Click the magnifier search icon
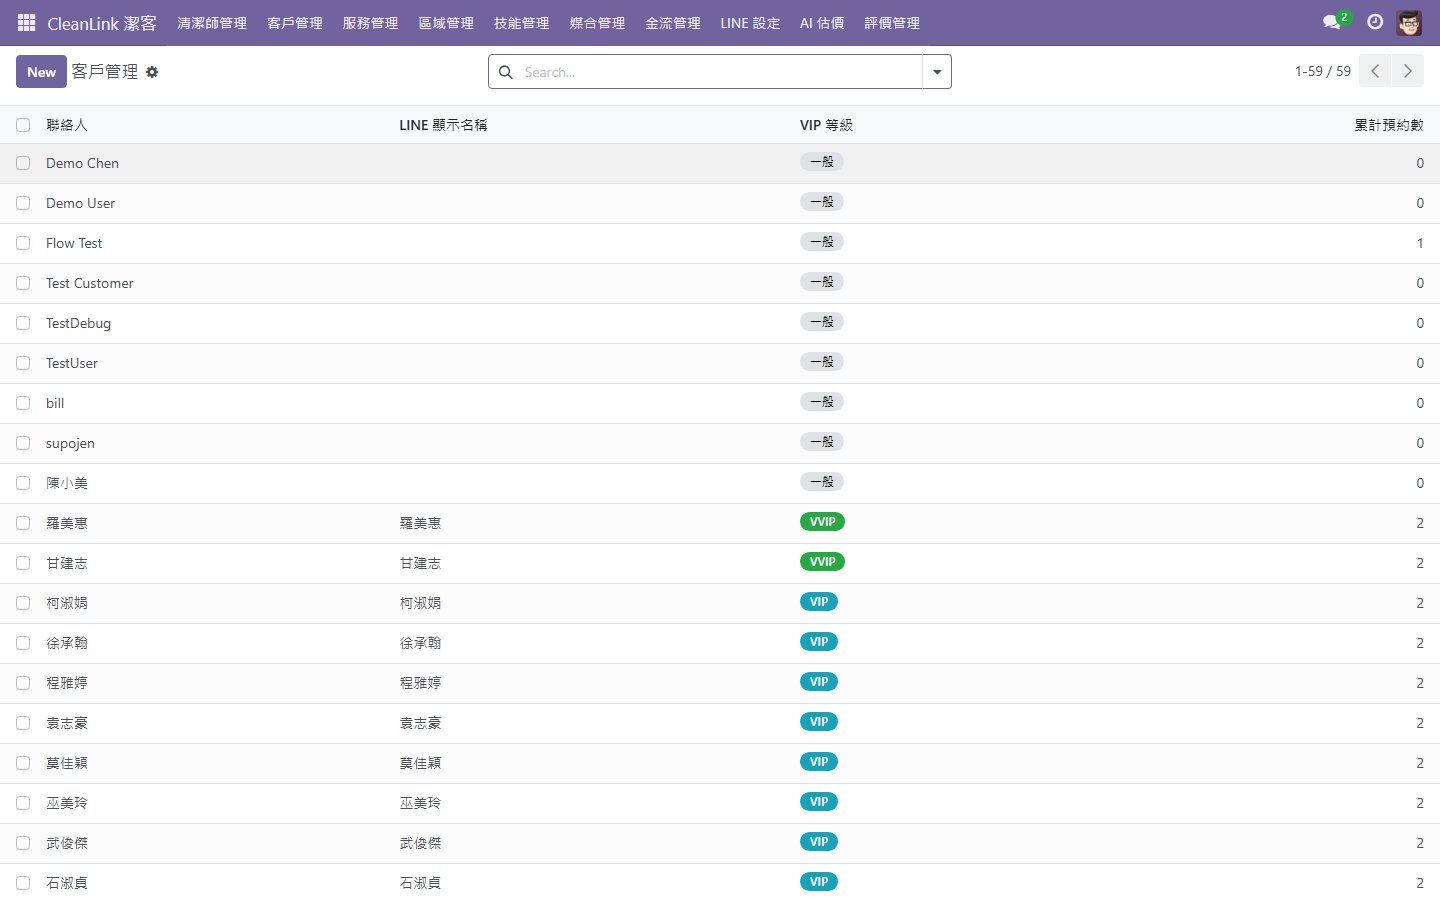The image size is (1440, 900). tap(506, 72)
